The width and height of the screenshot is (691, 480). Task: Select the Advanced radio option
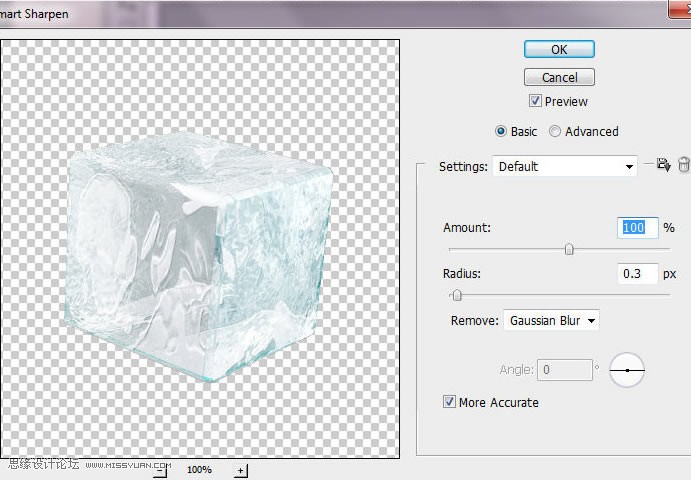click(555, 131)
